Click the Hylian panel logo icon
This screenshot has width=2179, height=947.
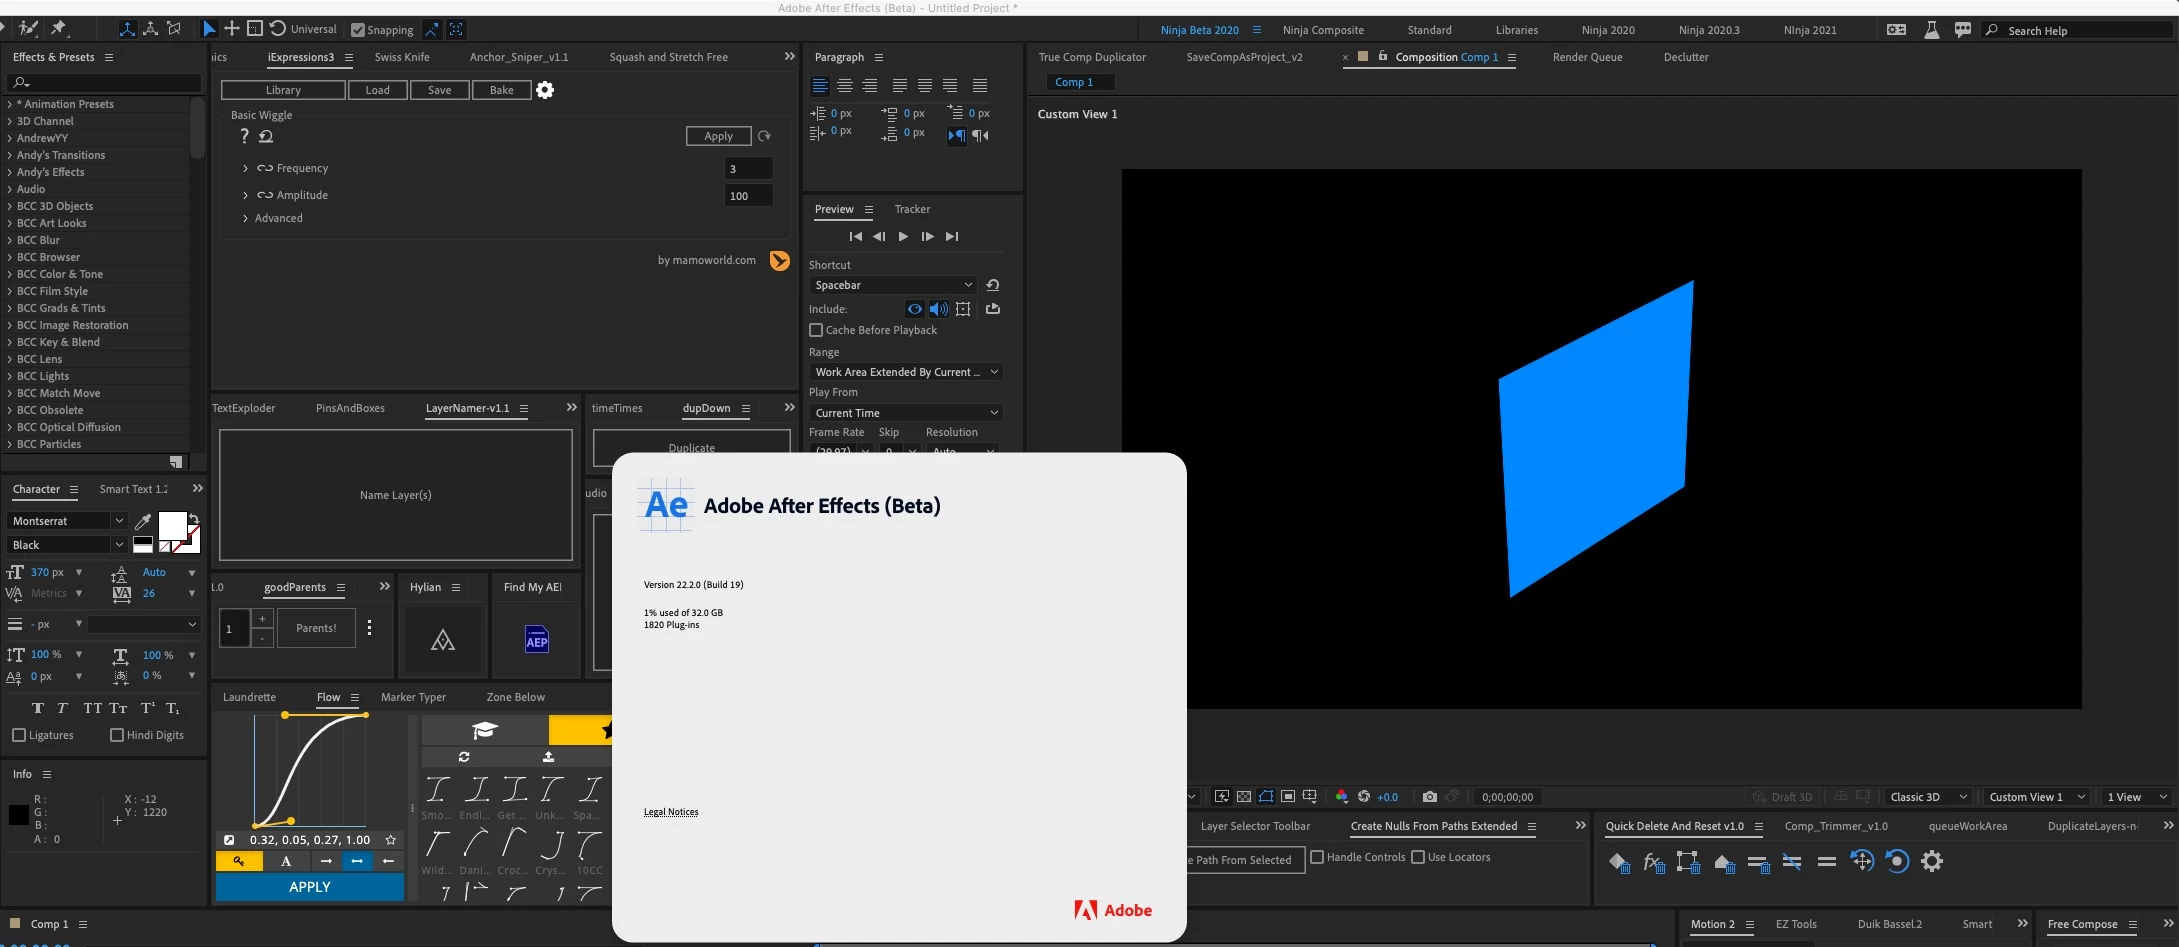(443, 641)
